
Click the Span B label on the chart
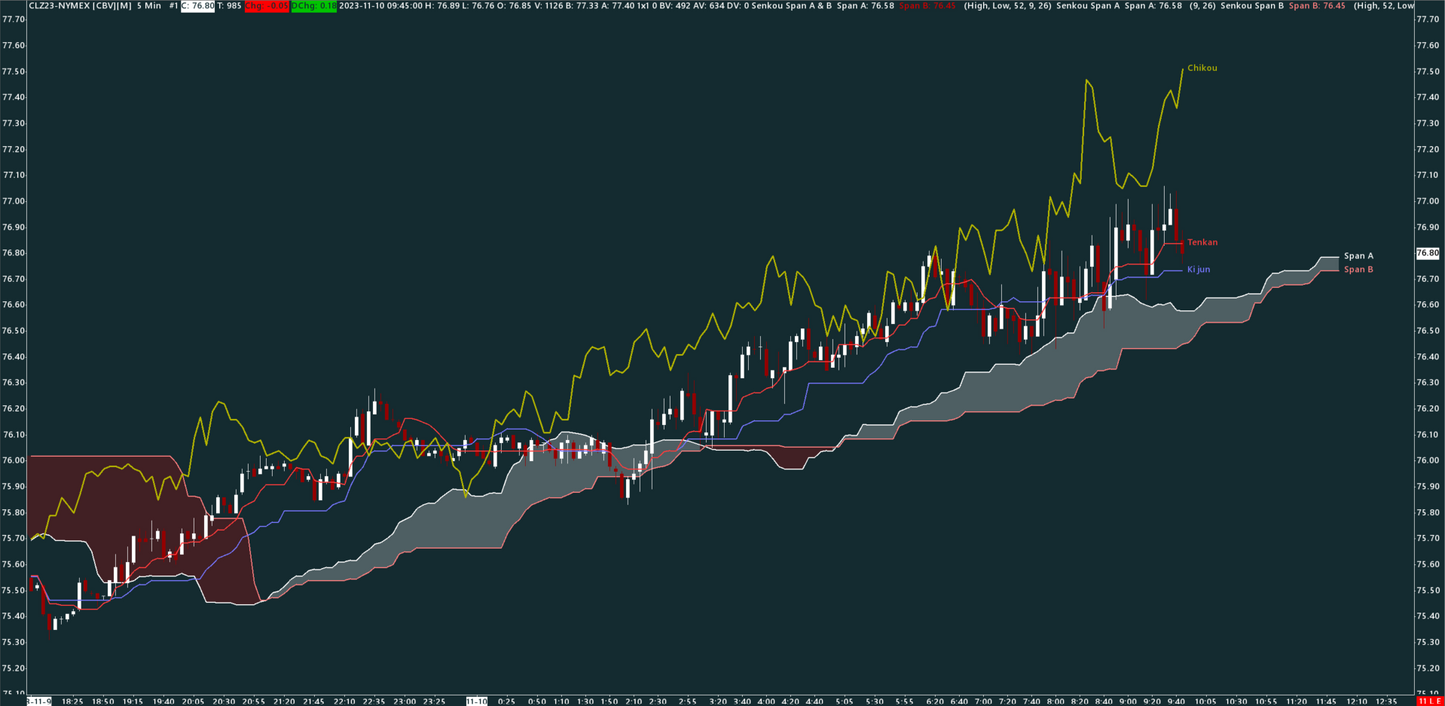(x=1360, y=270)
